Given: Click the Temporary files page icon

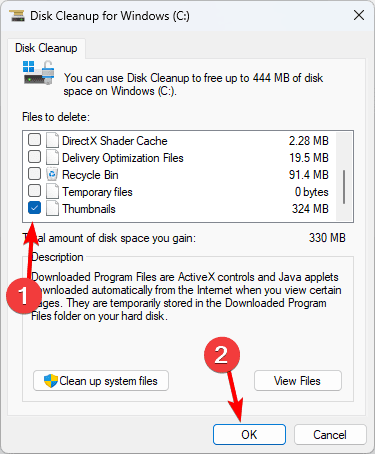Looking at the screenshot, I should click(52, 191).
